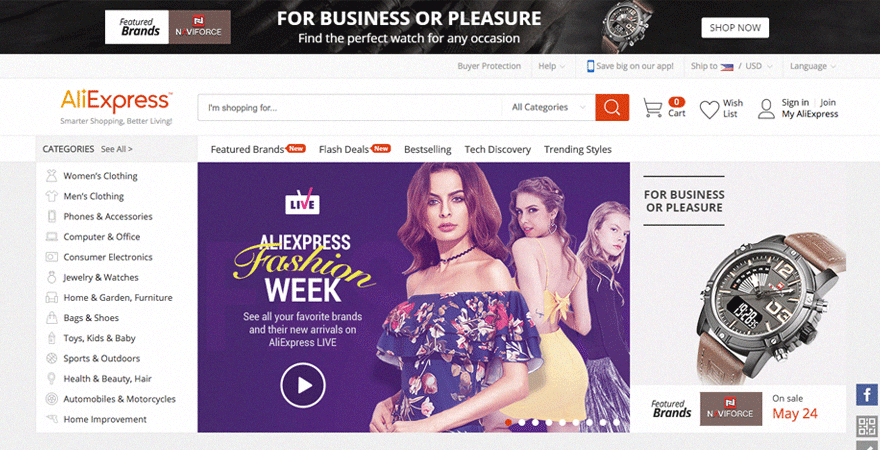Click the mobile app phone icon
Viewport: 880px width, 450px height.
click(x=590, y=66)
